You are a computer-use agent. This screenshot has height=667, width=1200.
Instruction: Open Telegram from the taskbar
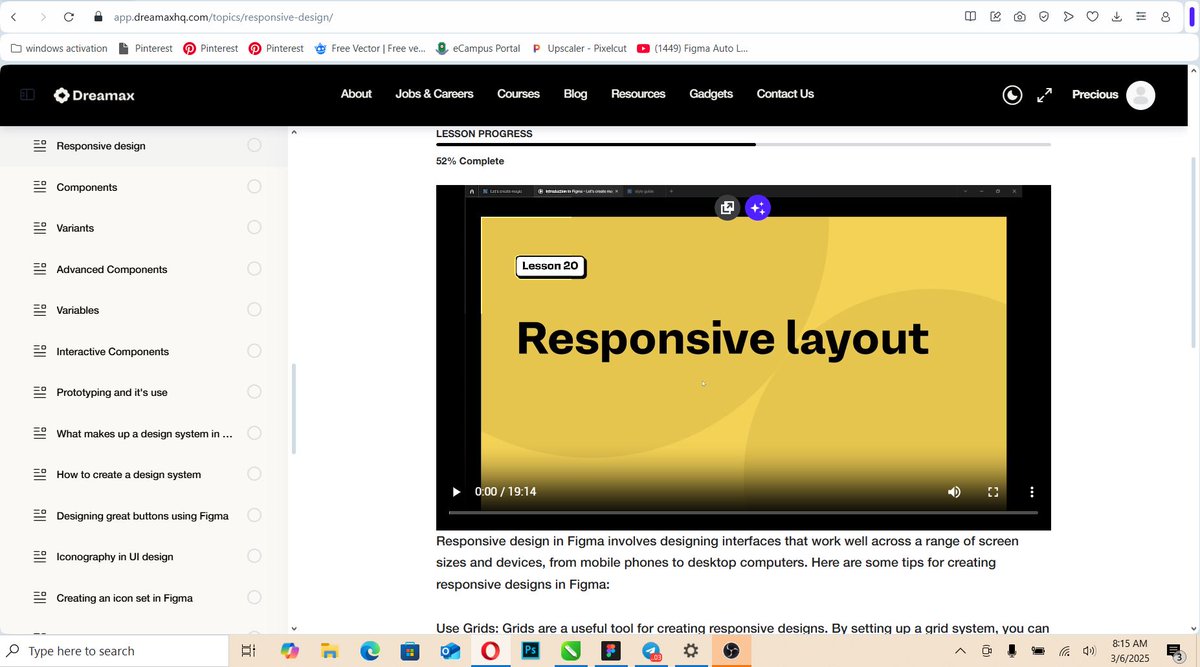651,650
